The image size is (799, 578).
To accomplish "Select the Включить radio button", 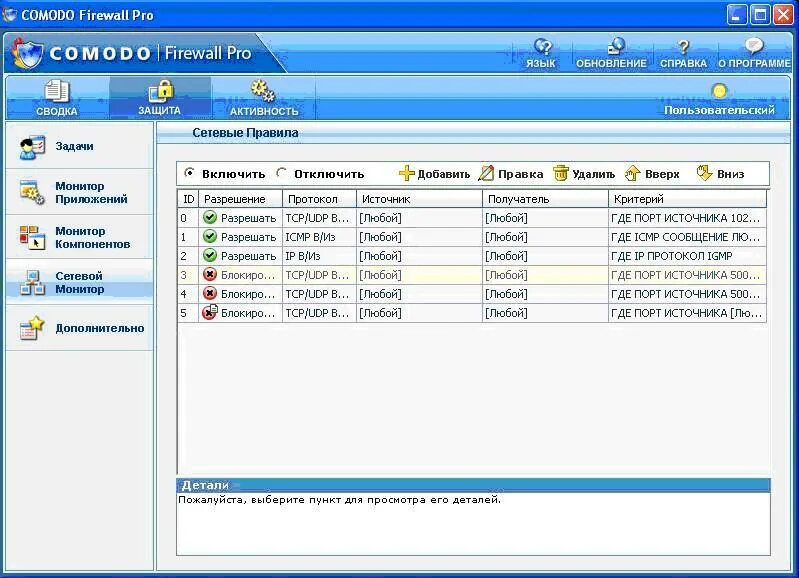I will 189,173.
